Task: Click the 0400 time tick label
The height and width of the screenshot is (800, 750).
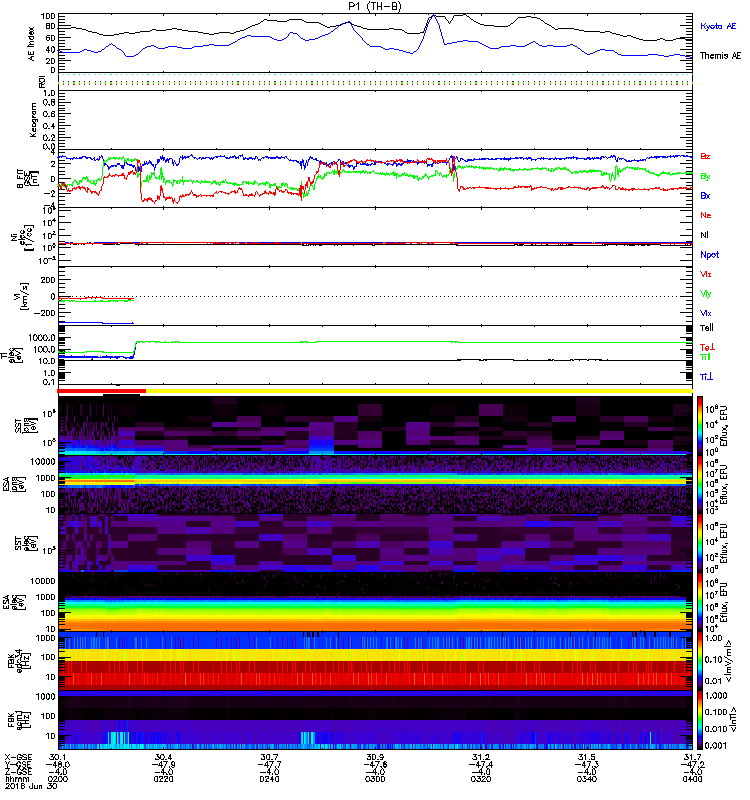Action: (x=692, y=779)
